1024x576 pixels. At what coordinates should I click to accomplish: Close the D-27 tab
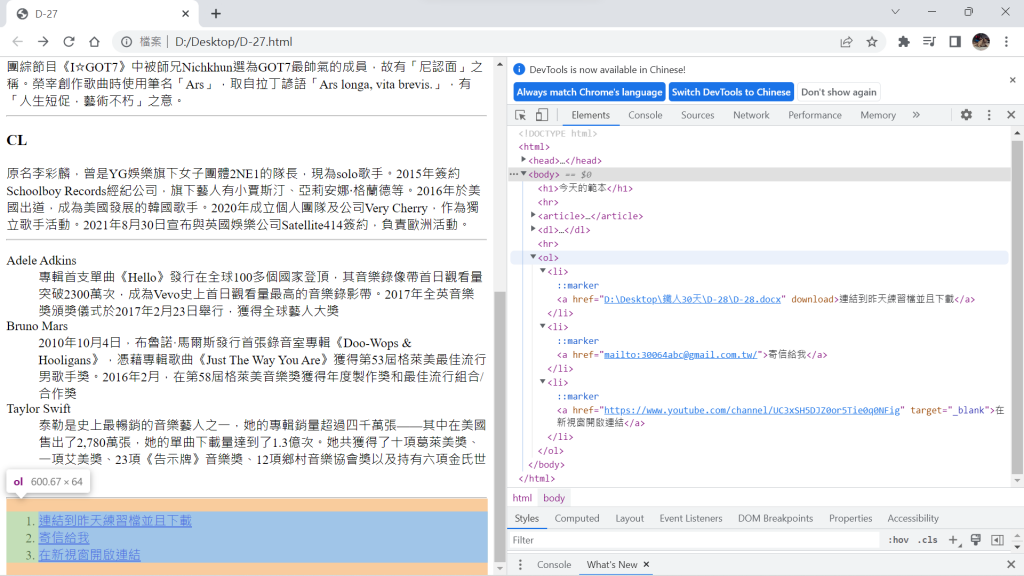pos(185,14)
